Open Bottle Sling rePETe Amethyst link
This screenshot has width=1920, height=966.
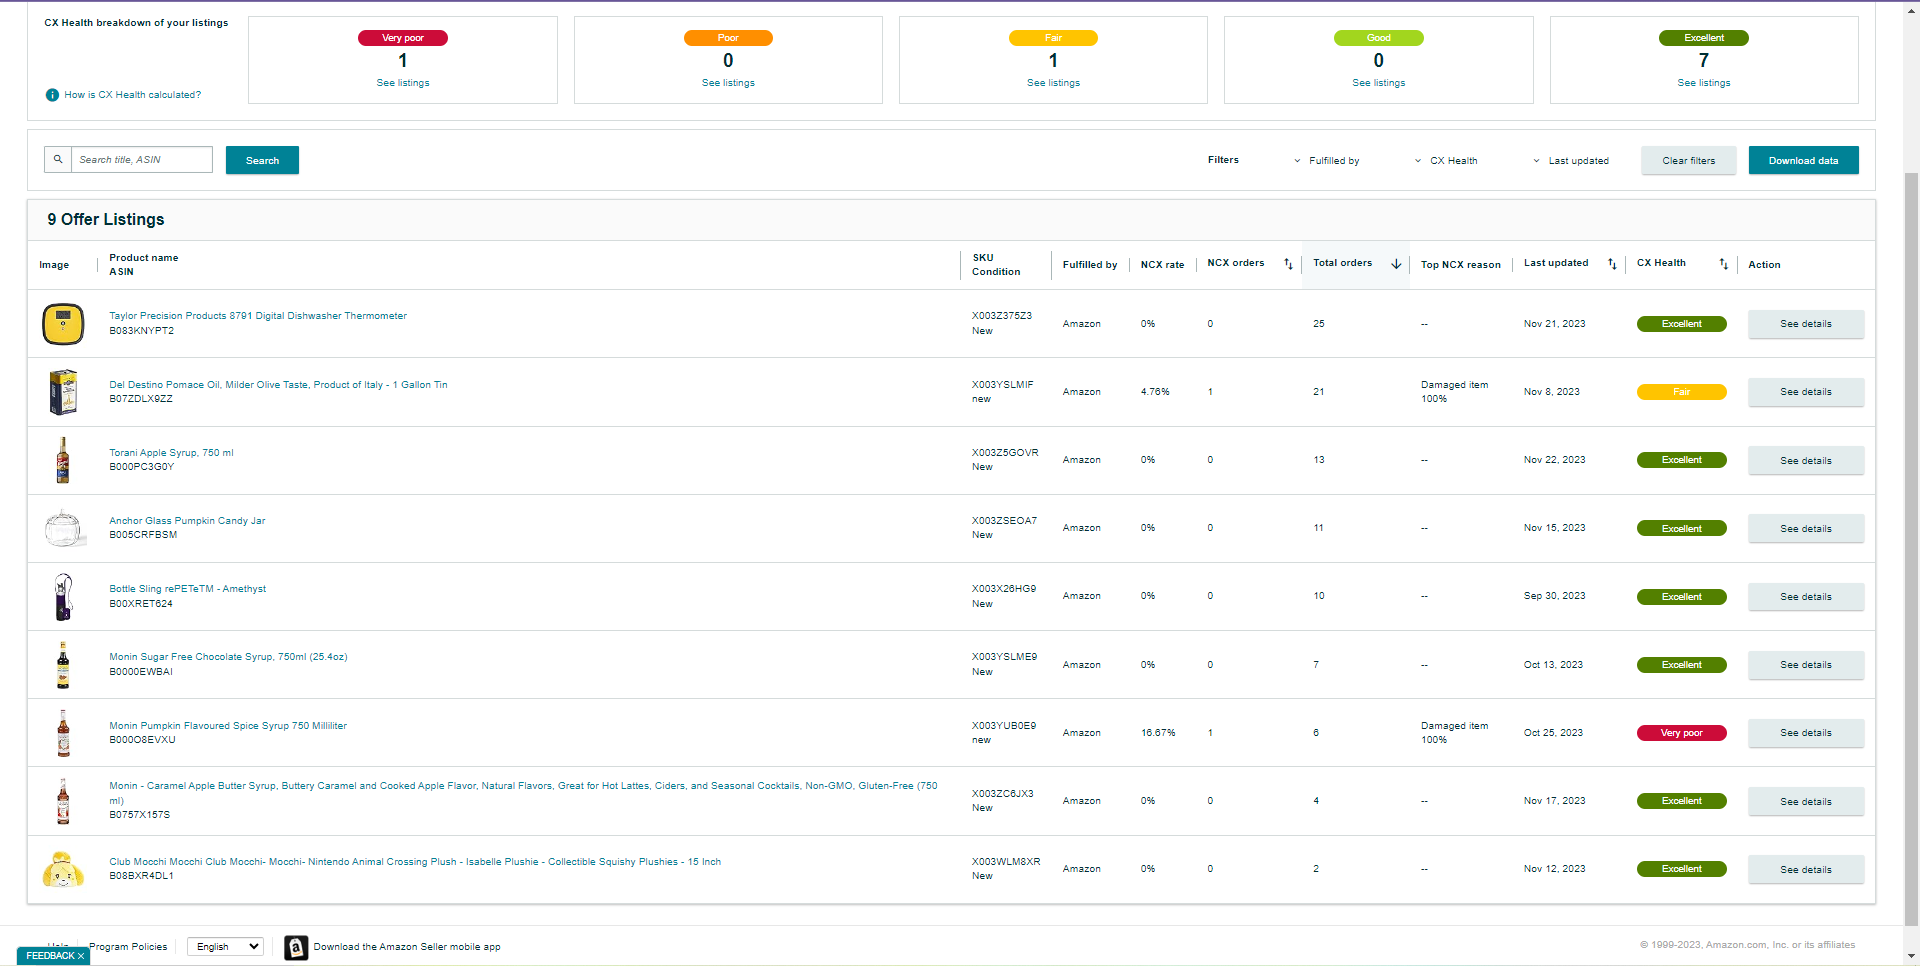188,589
